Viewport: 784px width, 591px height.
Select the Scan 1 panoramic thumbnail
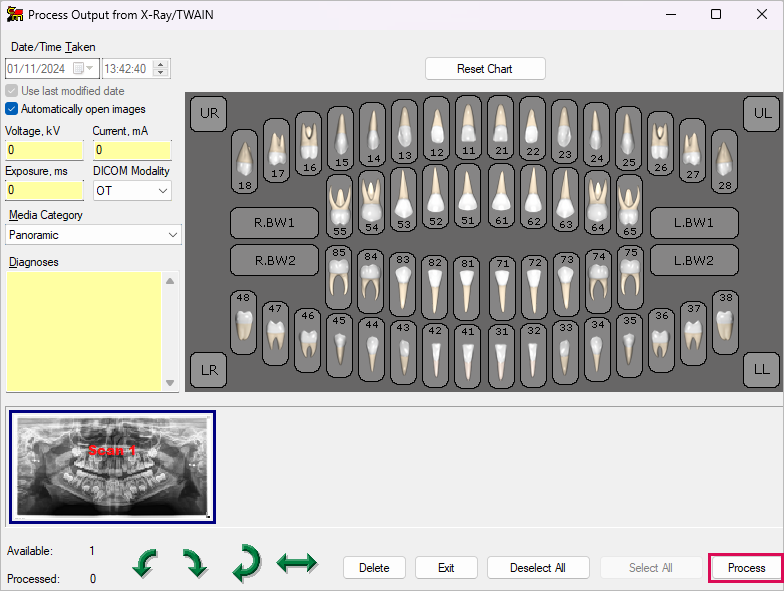pos(112,466)
